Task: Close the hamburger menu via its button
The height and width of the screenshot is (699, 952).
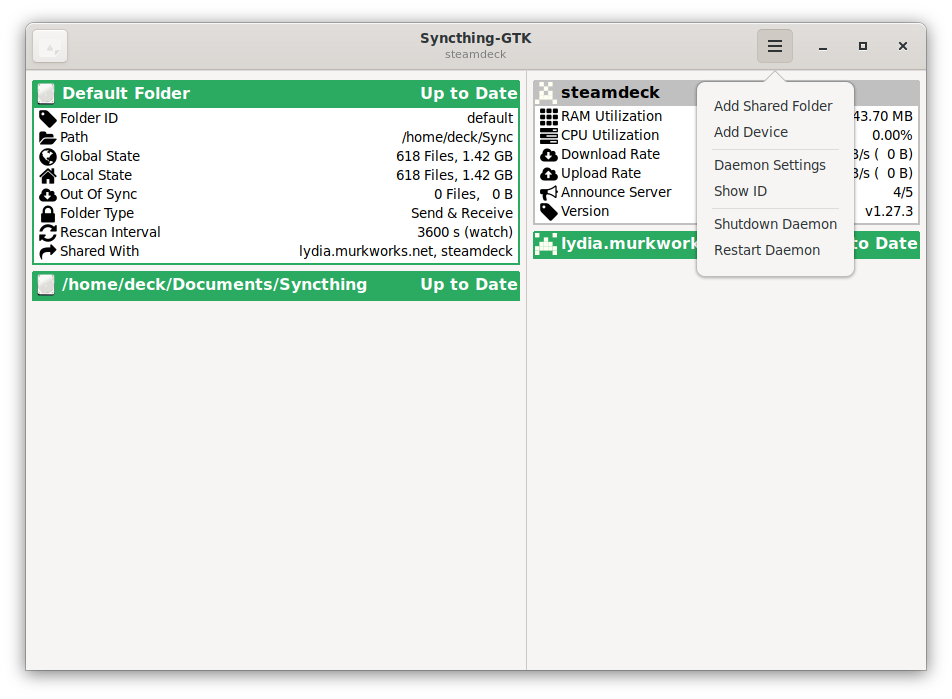Action: pos(774,46)
